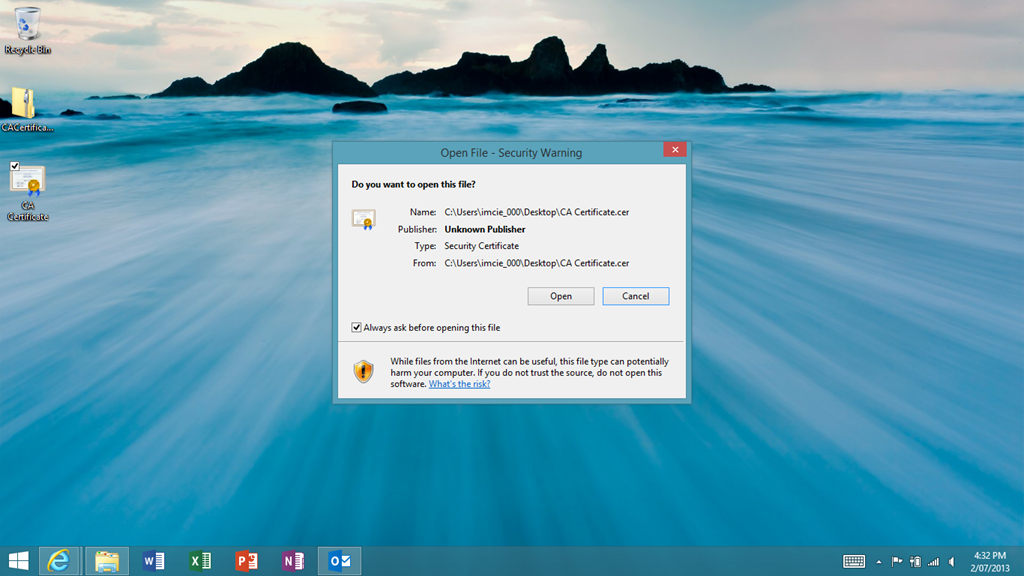
Task: Launch PowerPoint from the taskbar
Action: 246,561
